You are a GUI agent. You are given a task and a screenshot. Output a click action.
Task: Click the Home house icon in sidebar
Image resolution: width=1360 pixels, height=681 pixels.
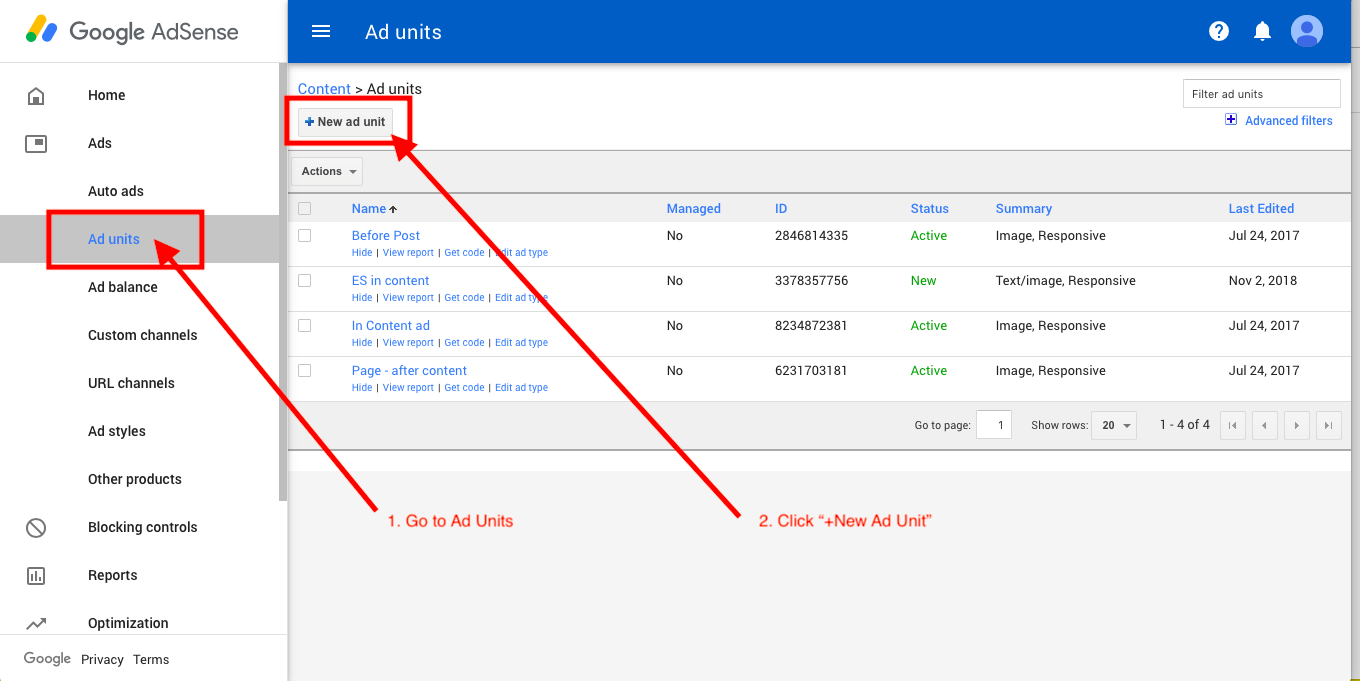click(36, 96)
